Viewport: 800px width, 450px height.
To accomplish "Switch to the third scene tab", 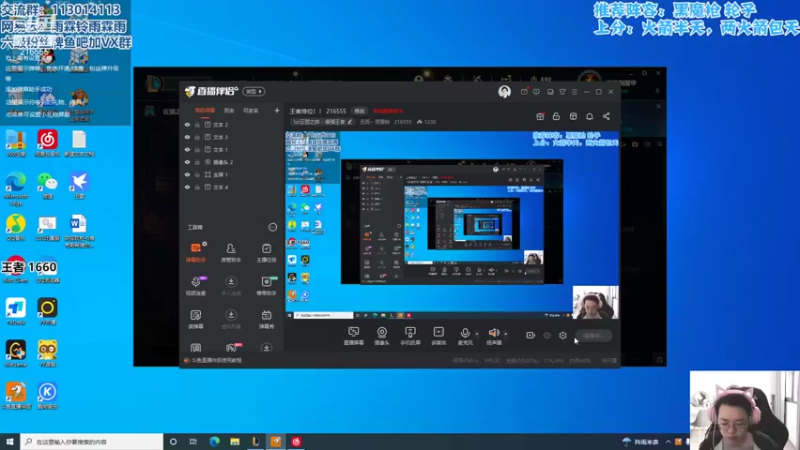I will (x=251, y=110).
